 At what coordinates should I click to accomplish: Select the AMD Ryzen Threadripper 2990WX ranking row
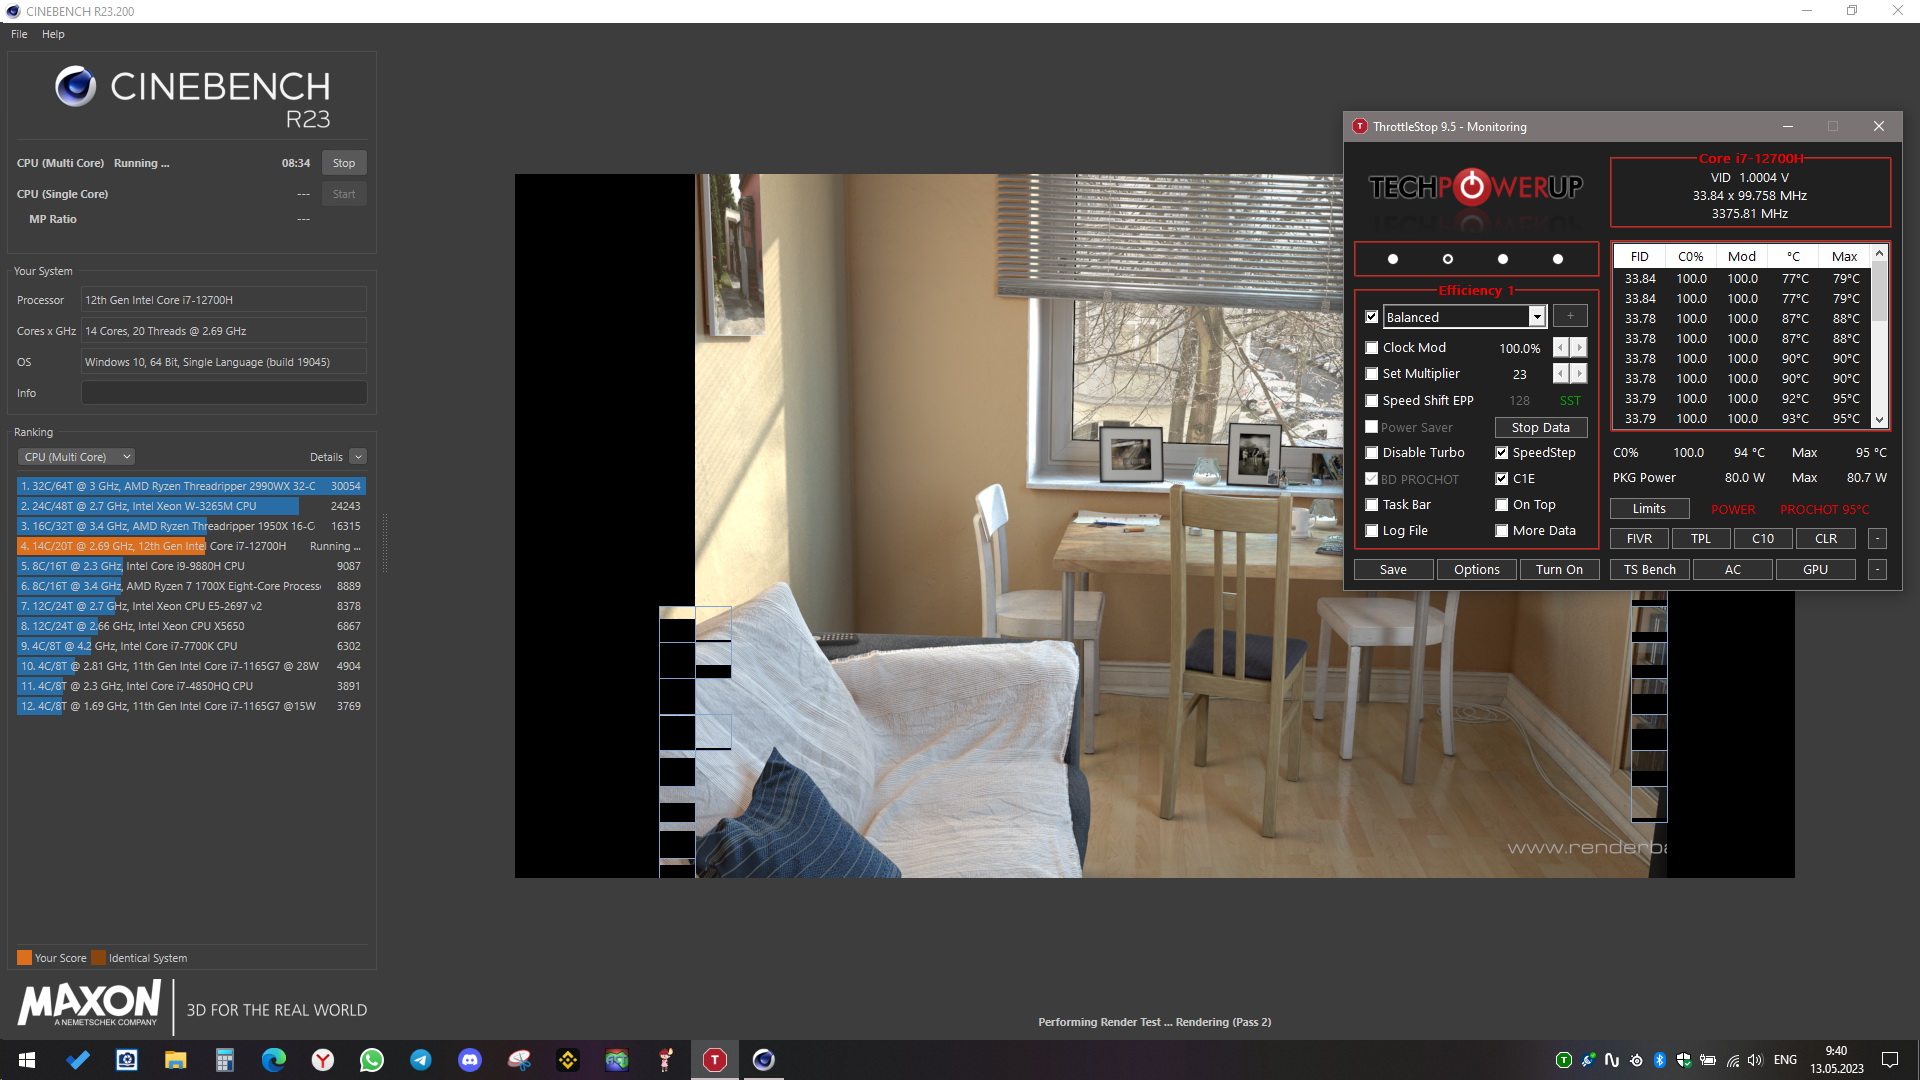191,487
